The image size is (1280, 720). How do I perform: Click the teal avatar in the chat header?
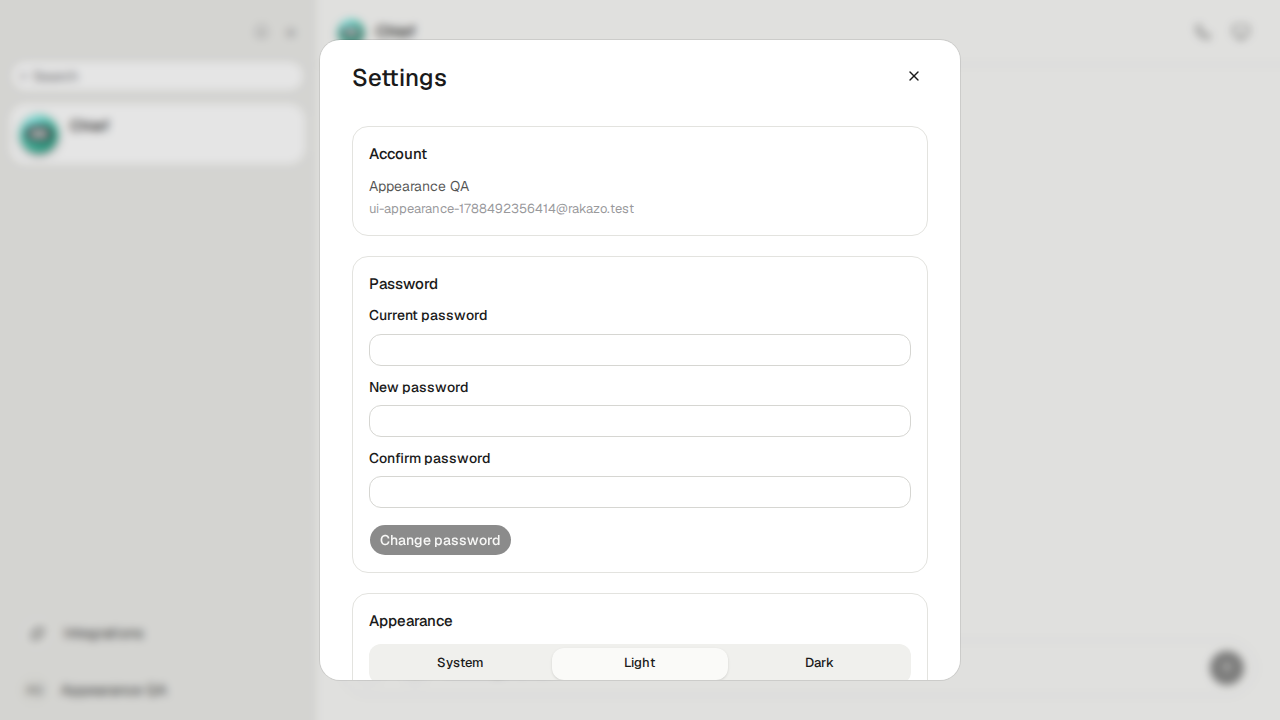click(x=351, y=32)
